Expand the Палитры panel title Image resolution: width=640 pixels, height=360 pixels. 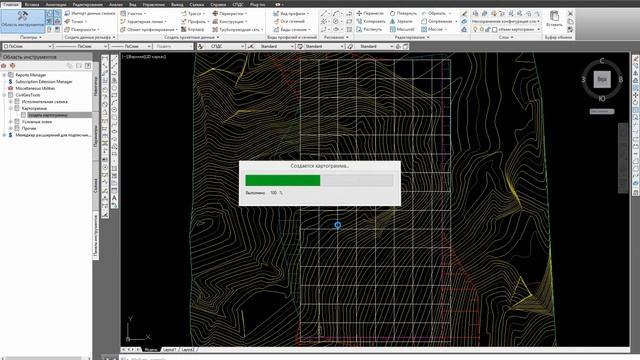click(31, 37)
